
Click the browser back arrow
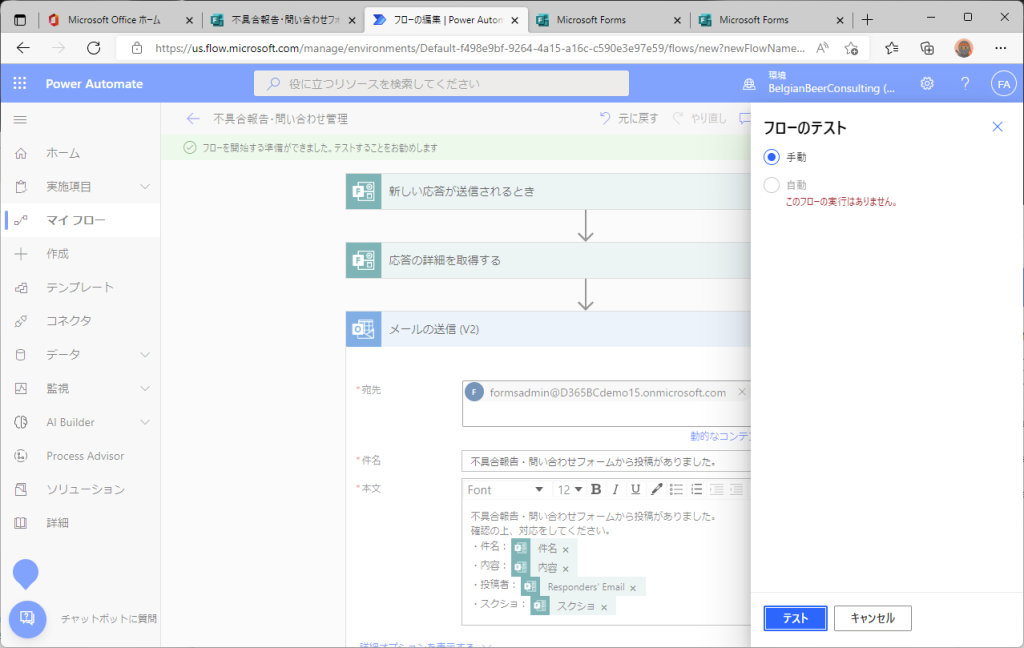click(x=24, y=48)
